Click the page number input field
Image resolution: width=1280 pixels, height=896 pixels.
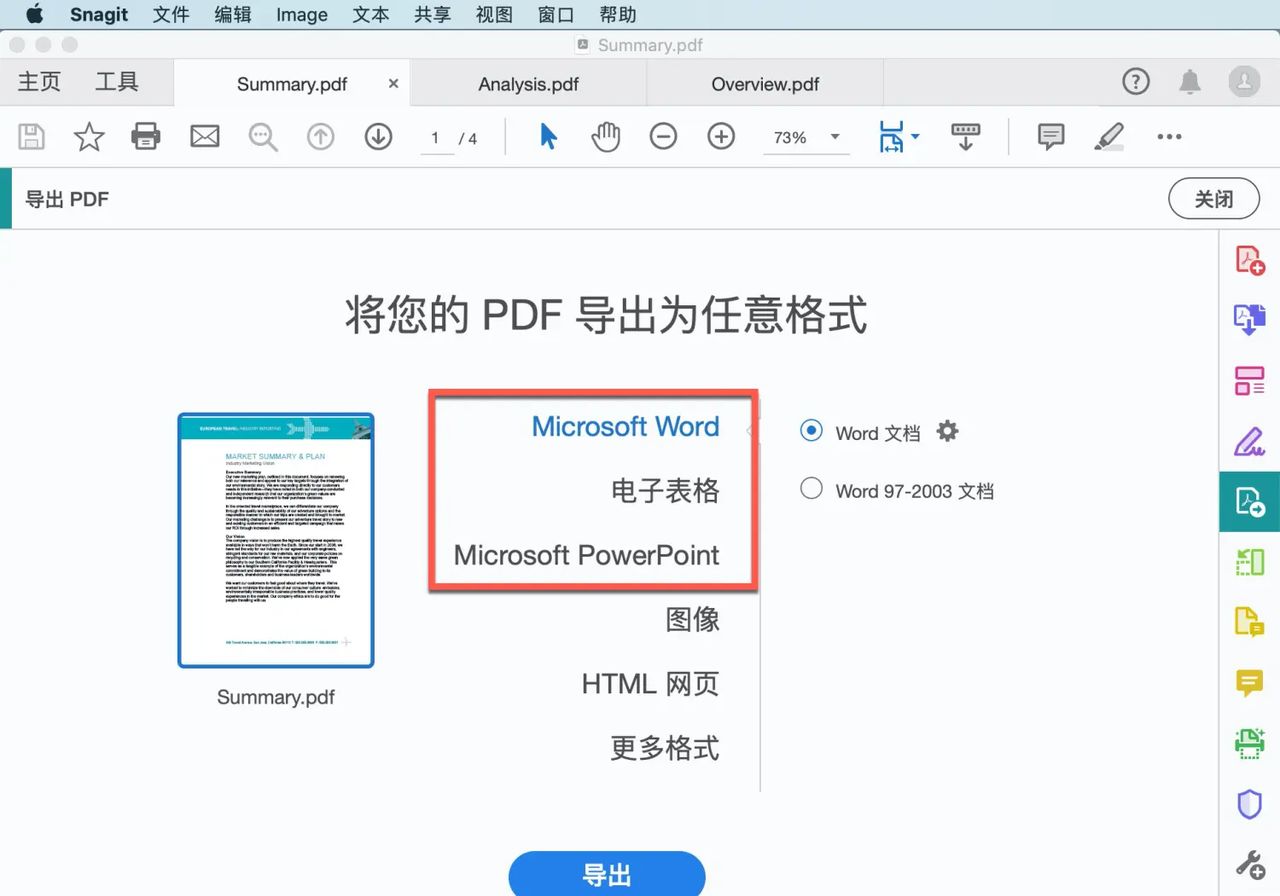(435, 138)
